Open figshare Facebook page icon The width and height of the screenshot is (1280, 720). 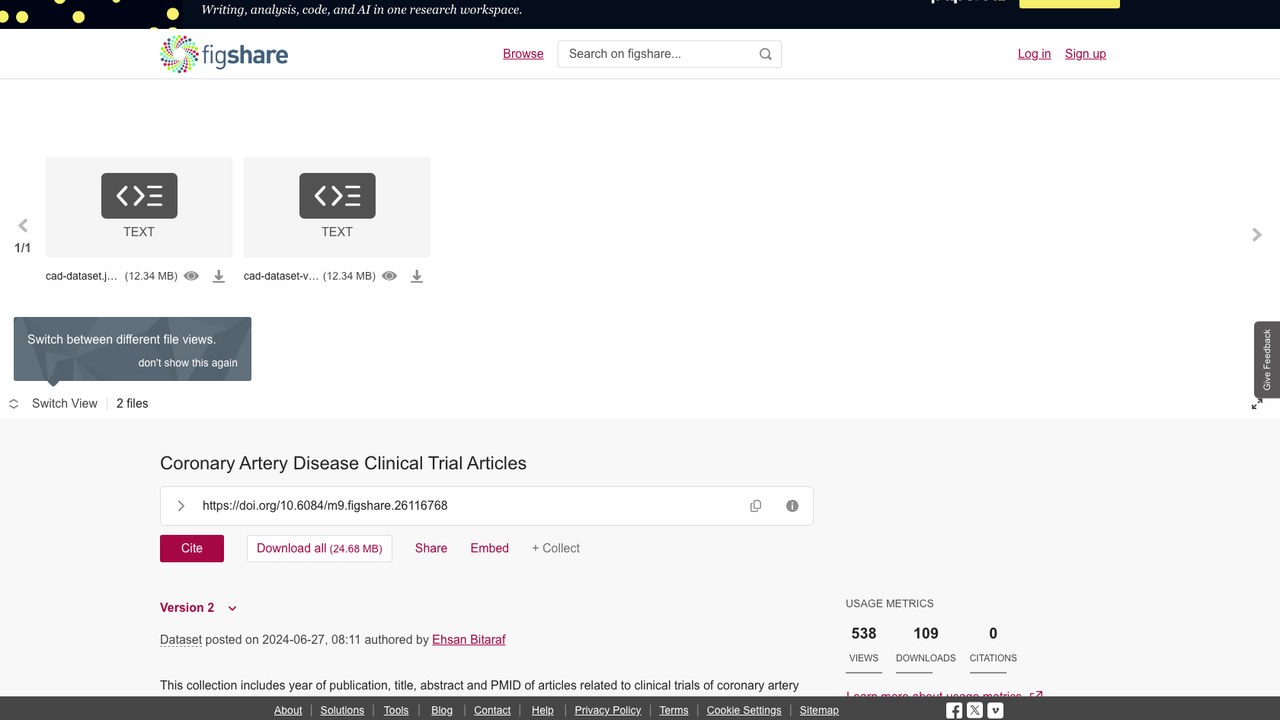[954, 710]
